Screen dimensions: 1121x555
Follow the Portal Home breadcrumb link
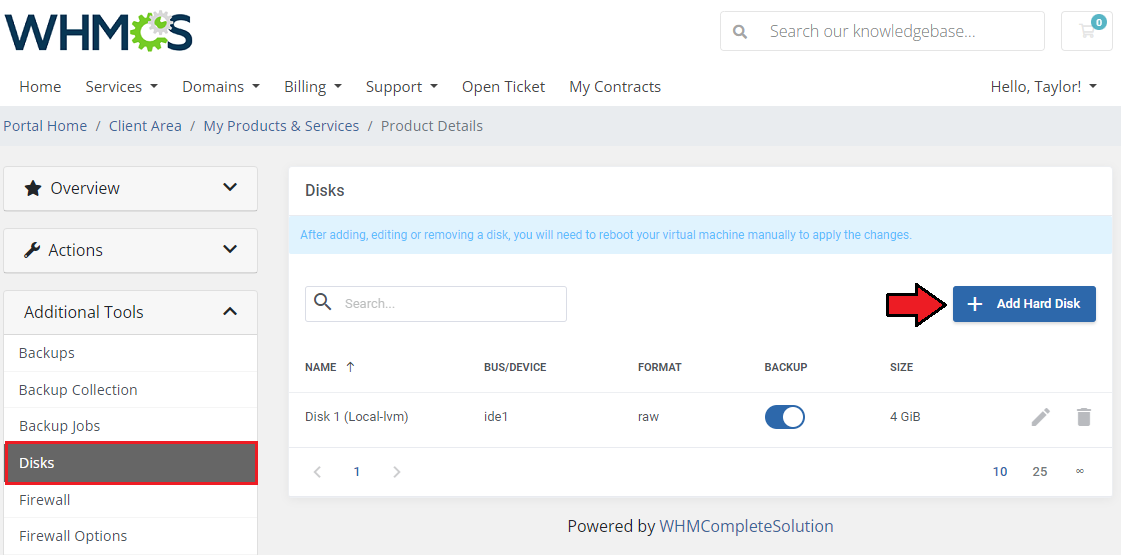(45, 126)
